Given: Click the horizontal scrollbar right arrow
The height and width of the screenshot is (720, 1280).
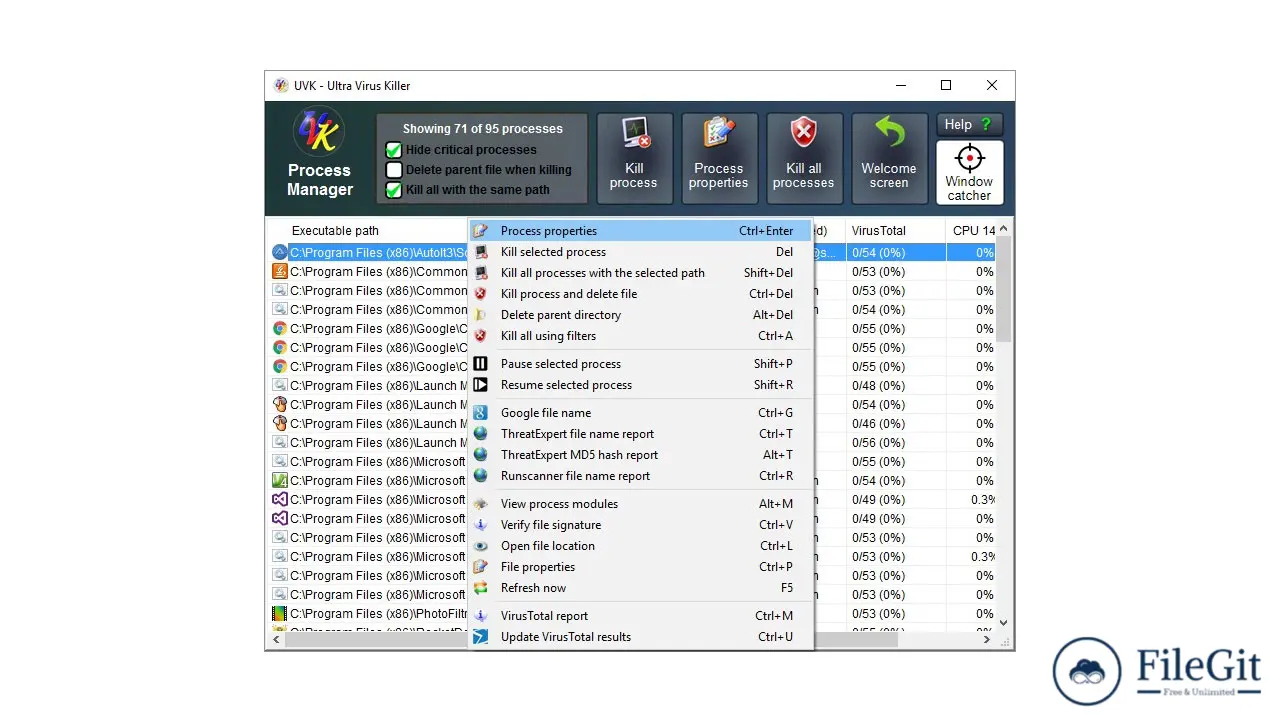Looking at the screenshot, I should point(989,640).
